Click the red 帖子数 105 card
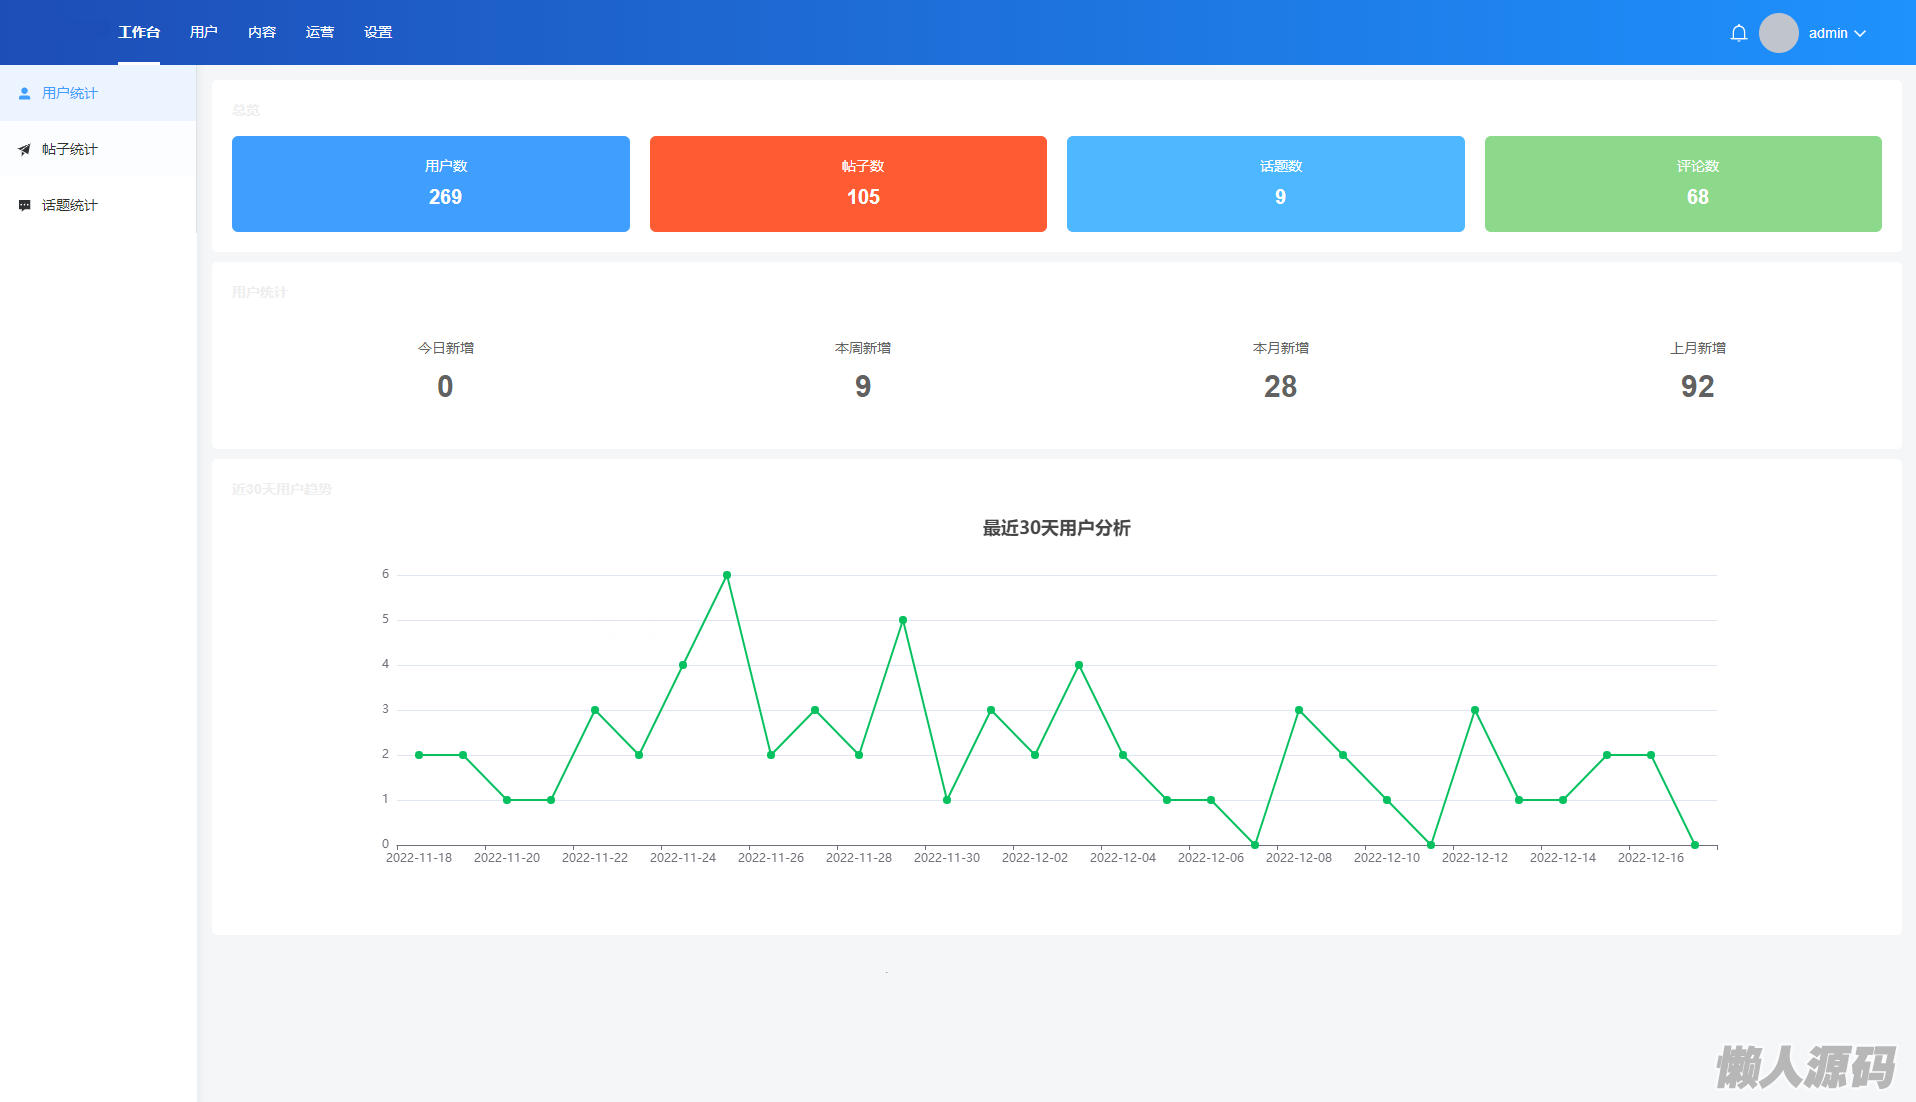This screenshot has height=1102, width=1916. [848, 184]
